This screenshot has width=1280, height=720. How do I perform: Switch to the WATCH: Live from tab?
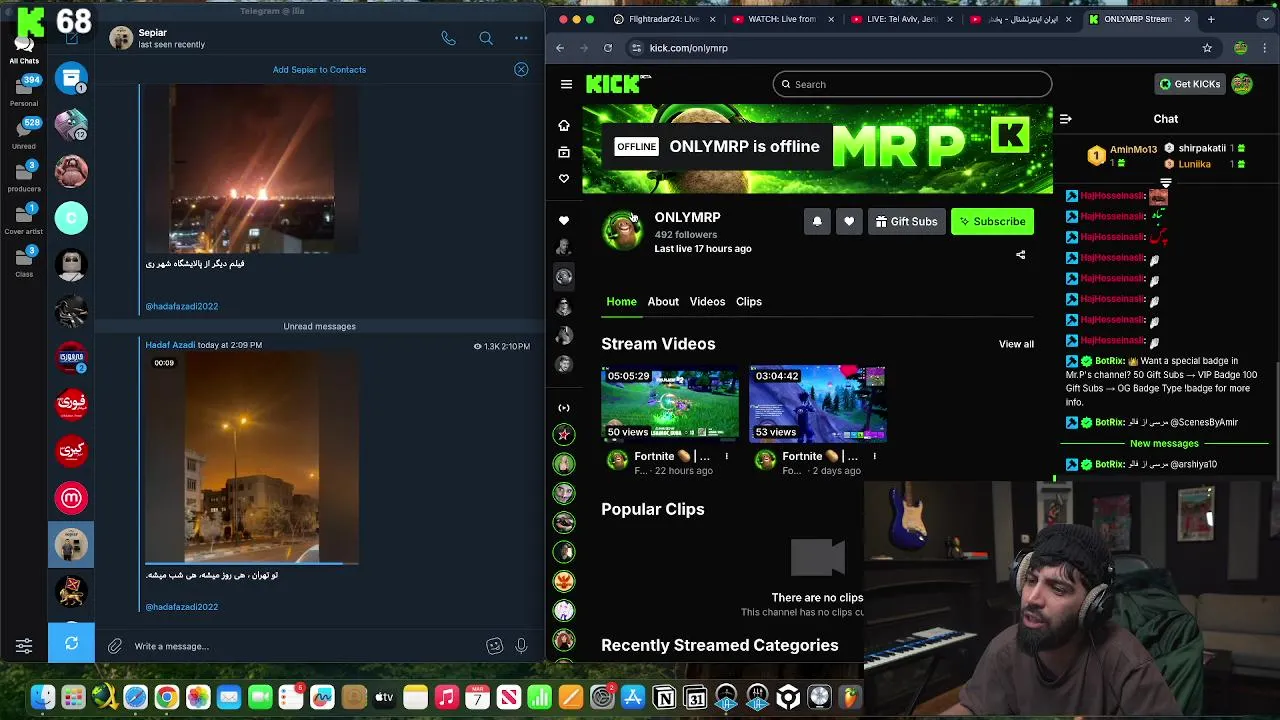click(781, 19)
